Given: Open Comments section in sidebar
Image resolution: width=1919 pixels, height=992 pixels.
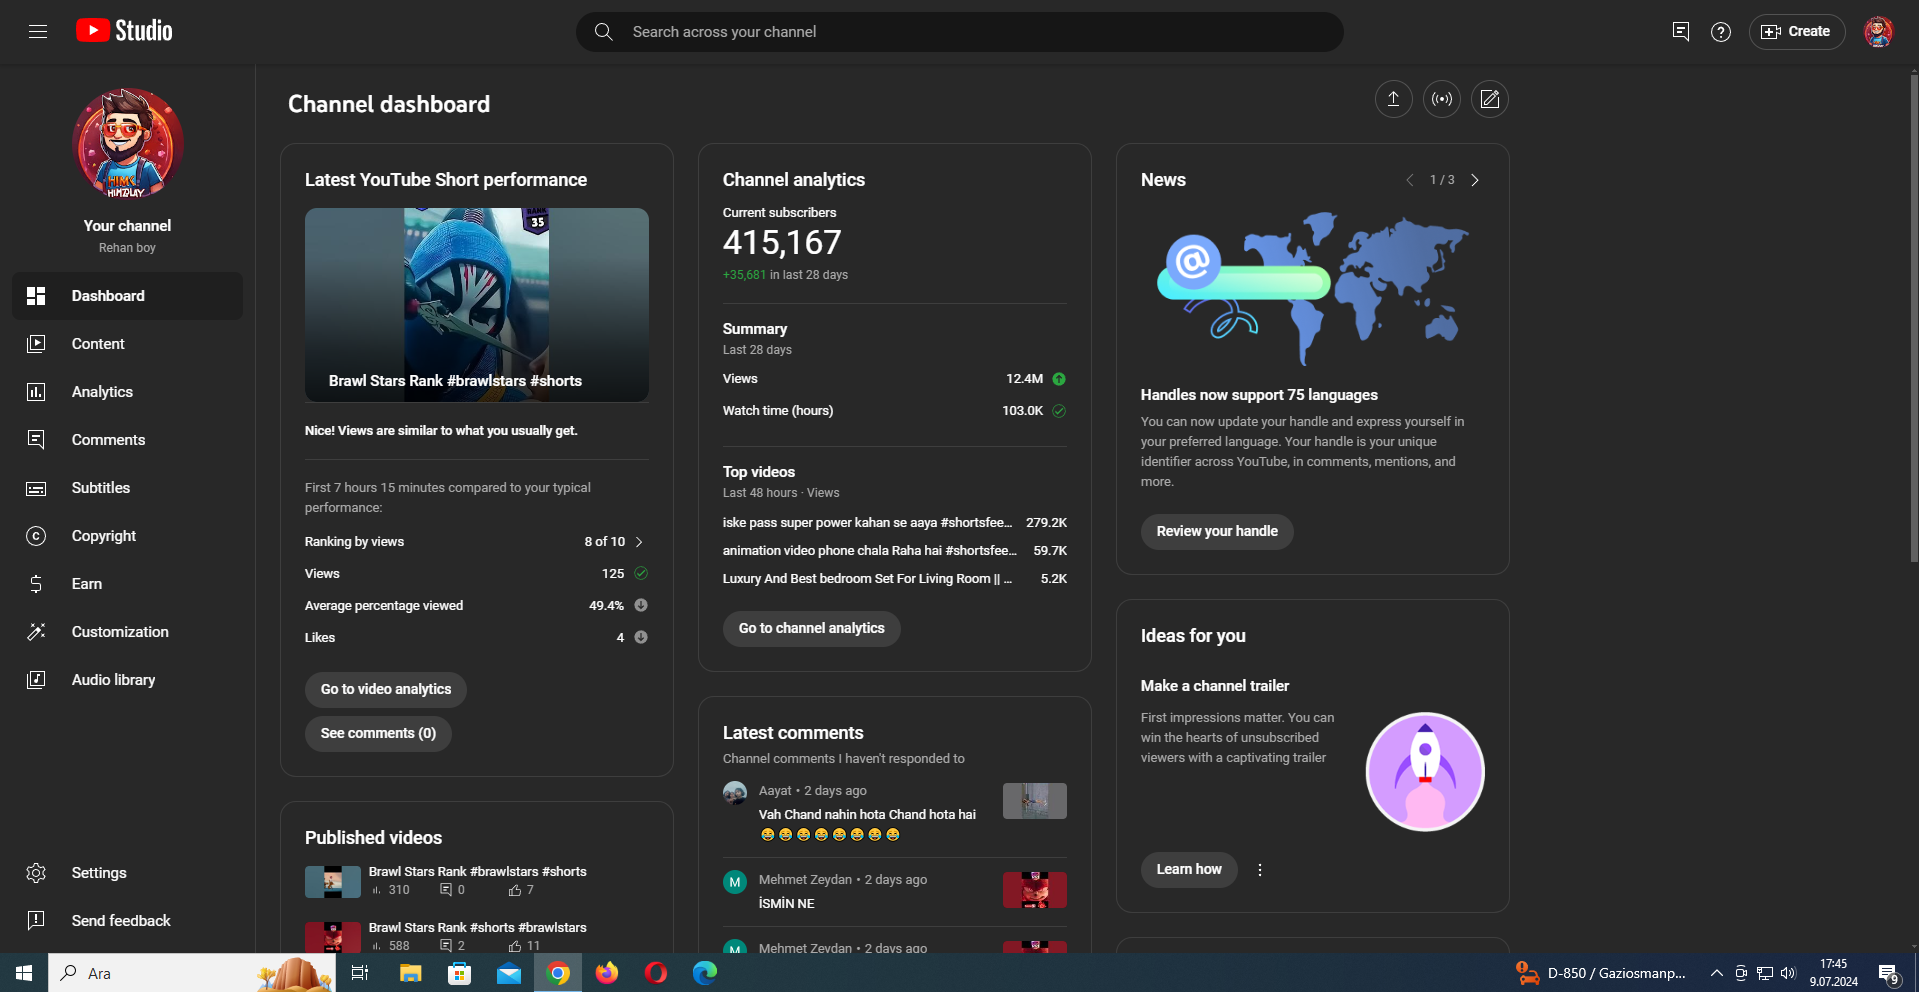Looking at the screenshot, I should tap(127, 440).
